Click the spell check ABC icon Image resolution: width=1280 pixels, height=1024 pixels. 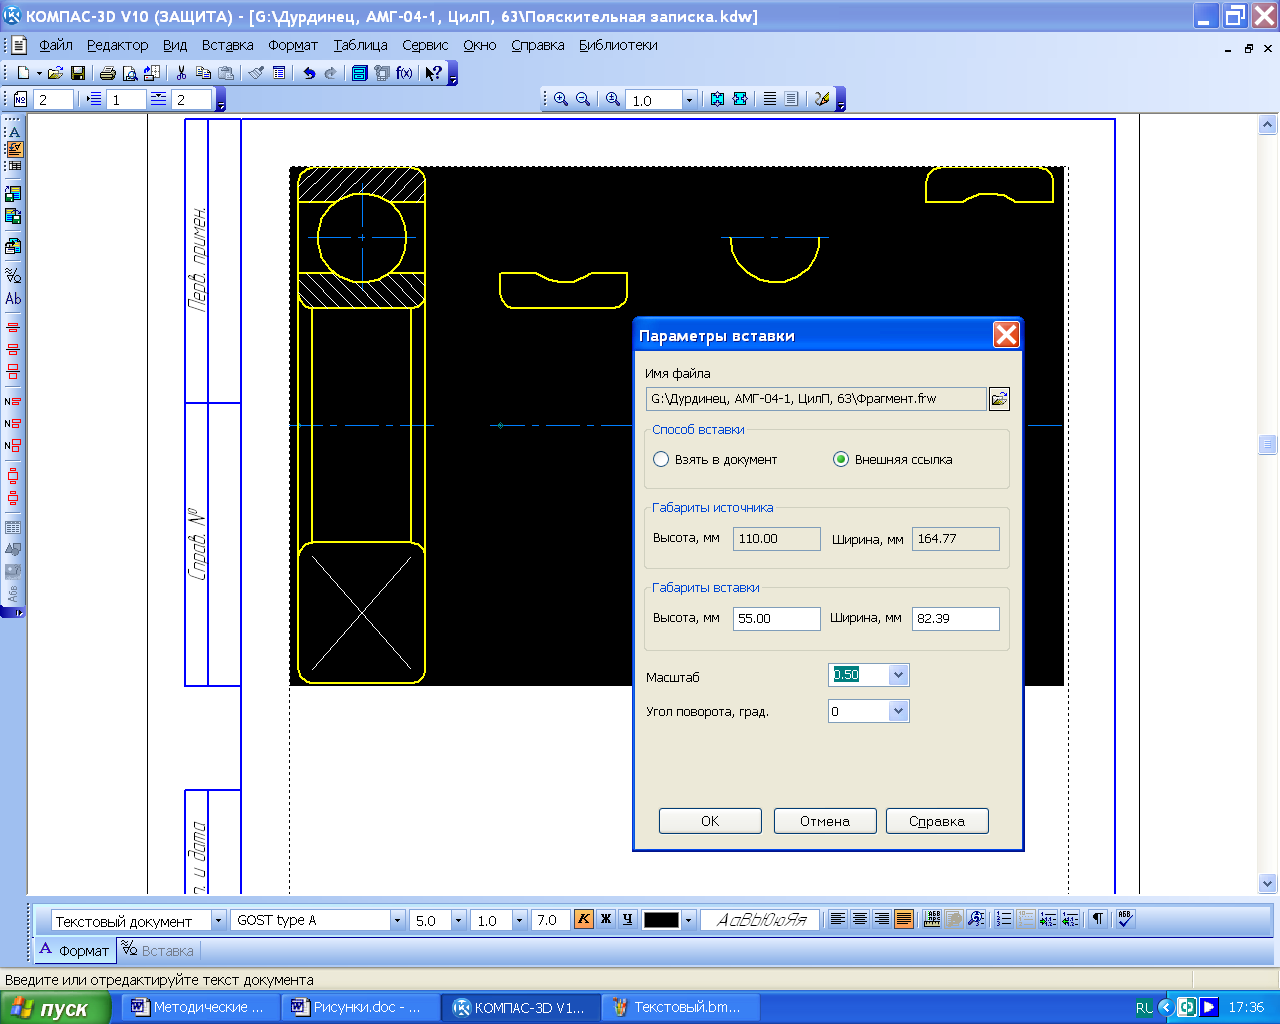(x=1125, y=919)
